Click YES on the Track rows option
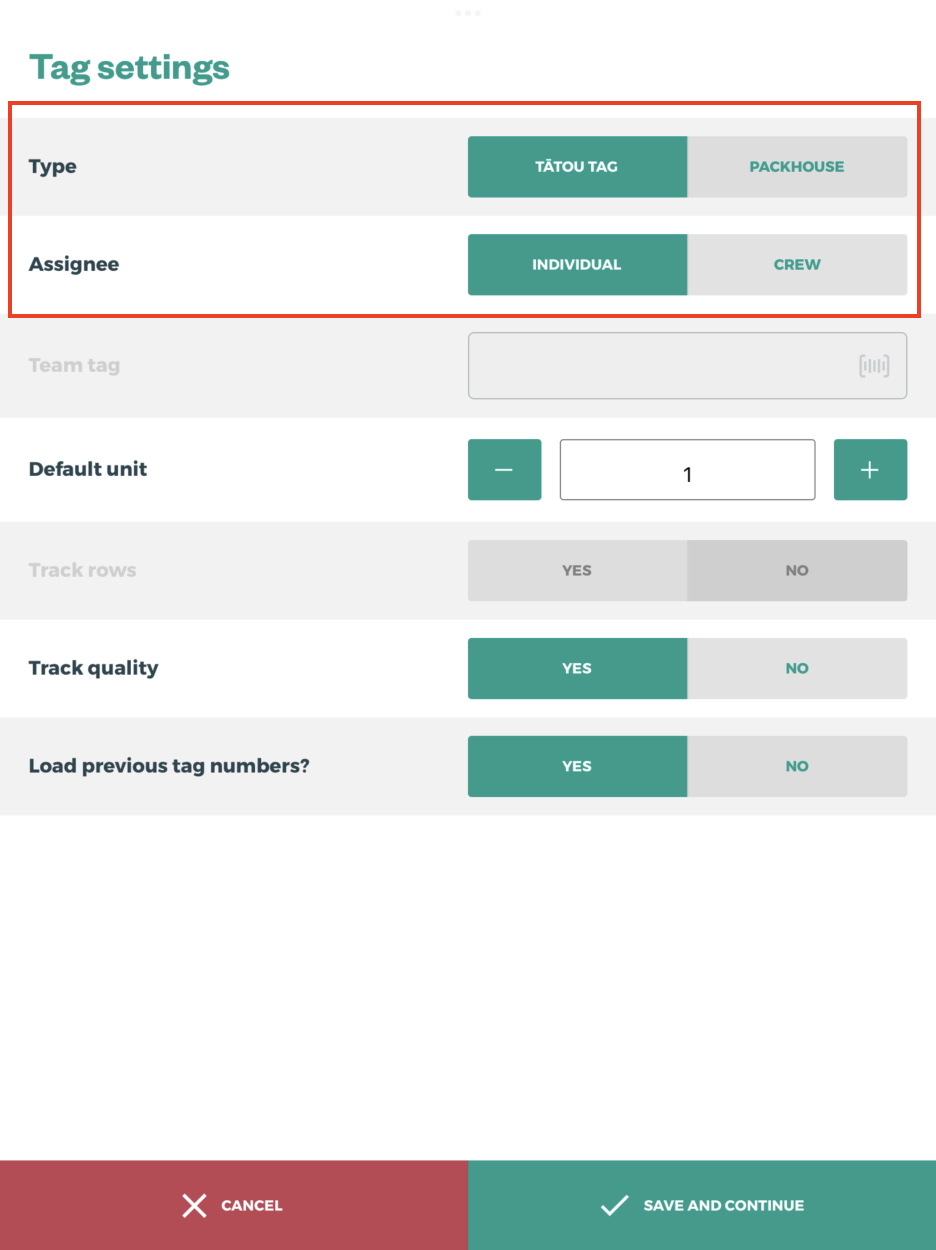 [x=577, y=570]
